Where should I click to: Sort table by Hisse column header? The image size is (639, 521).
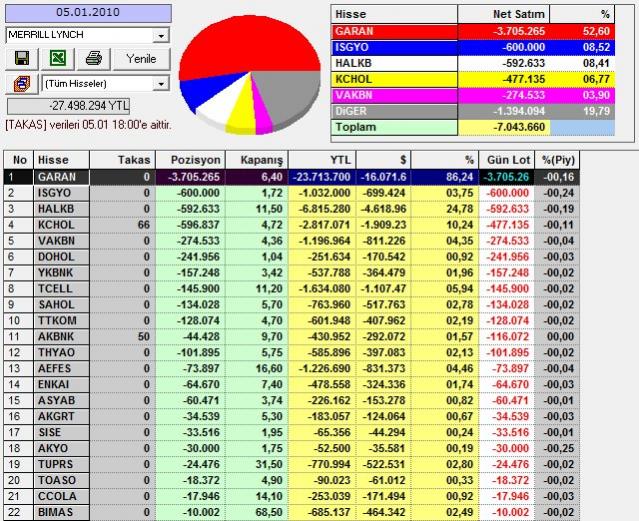coord(61,160)
